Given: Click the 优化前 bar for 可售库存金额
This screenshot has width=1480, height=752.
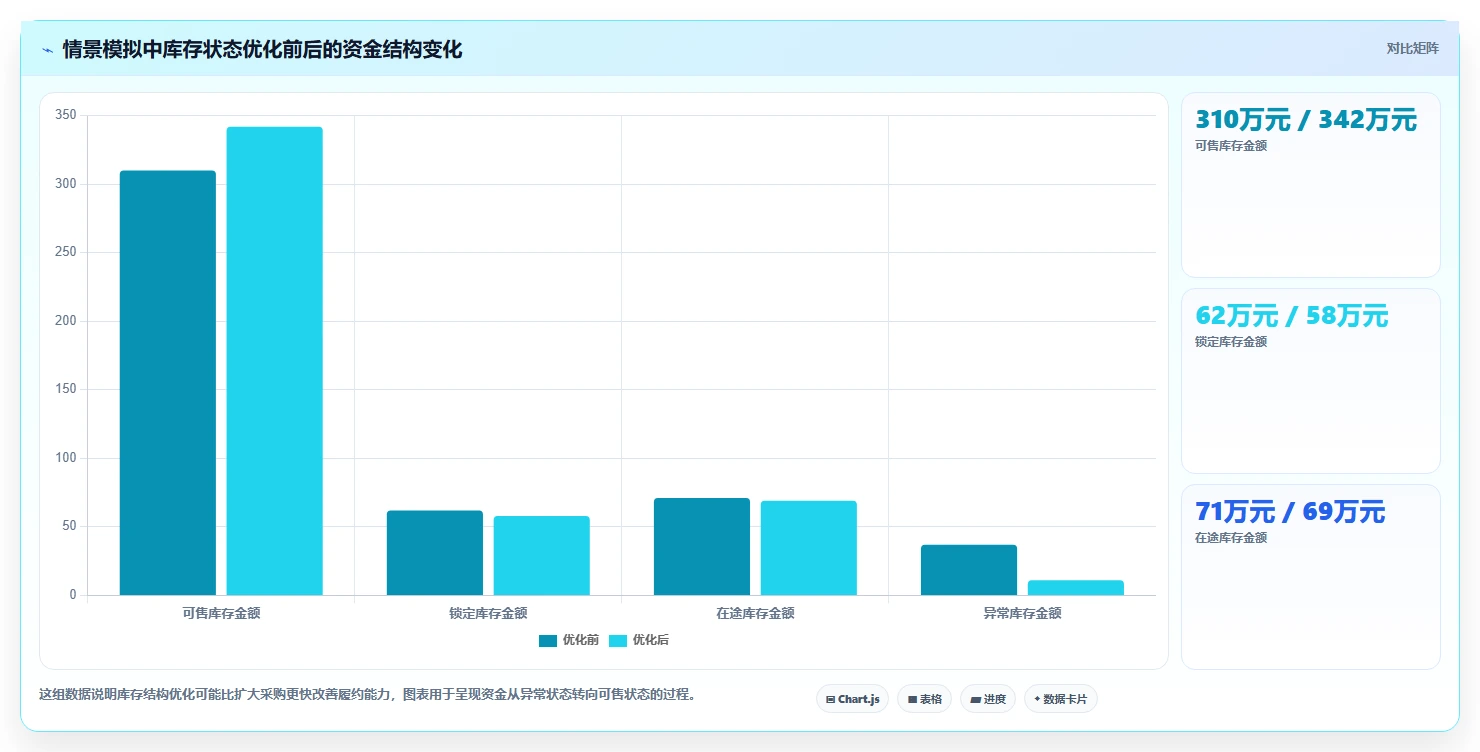Looking at the screenshot, I should pyautogui.click(x=168, y=383).
